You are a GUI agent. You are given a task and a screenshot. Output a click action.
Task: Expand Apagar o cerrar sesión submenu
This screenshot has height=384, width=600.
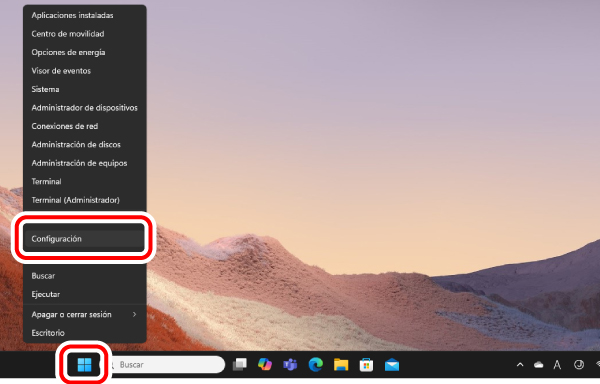click(85, 314)
